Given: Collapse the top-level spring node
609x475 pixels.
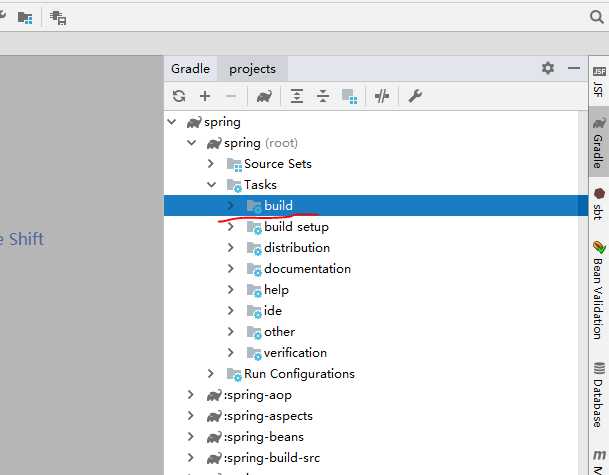Looking at the screenshot, I should pos(172,122).
